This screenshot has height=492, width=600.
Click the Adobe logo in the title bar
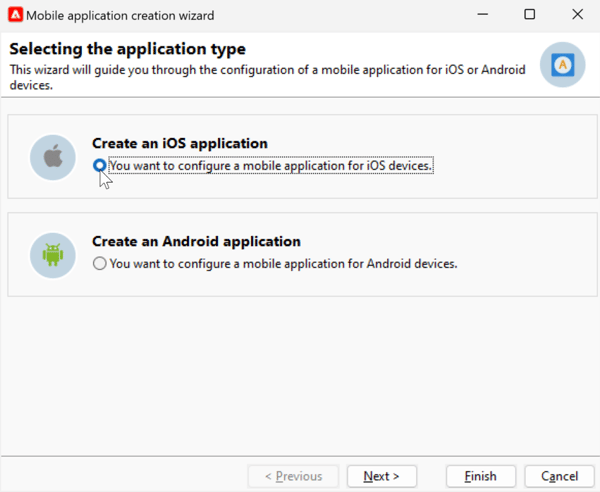(x=14, y=15)
